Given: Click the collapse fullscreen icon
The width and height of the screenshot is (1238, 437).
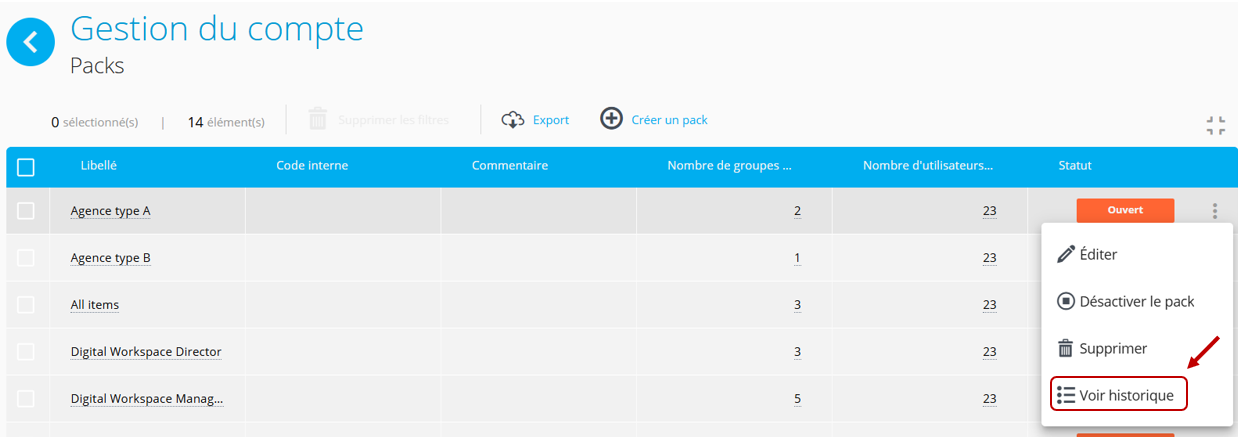Looking at the screenshot, I should pos(1216,126).
